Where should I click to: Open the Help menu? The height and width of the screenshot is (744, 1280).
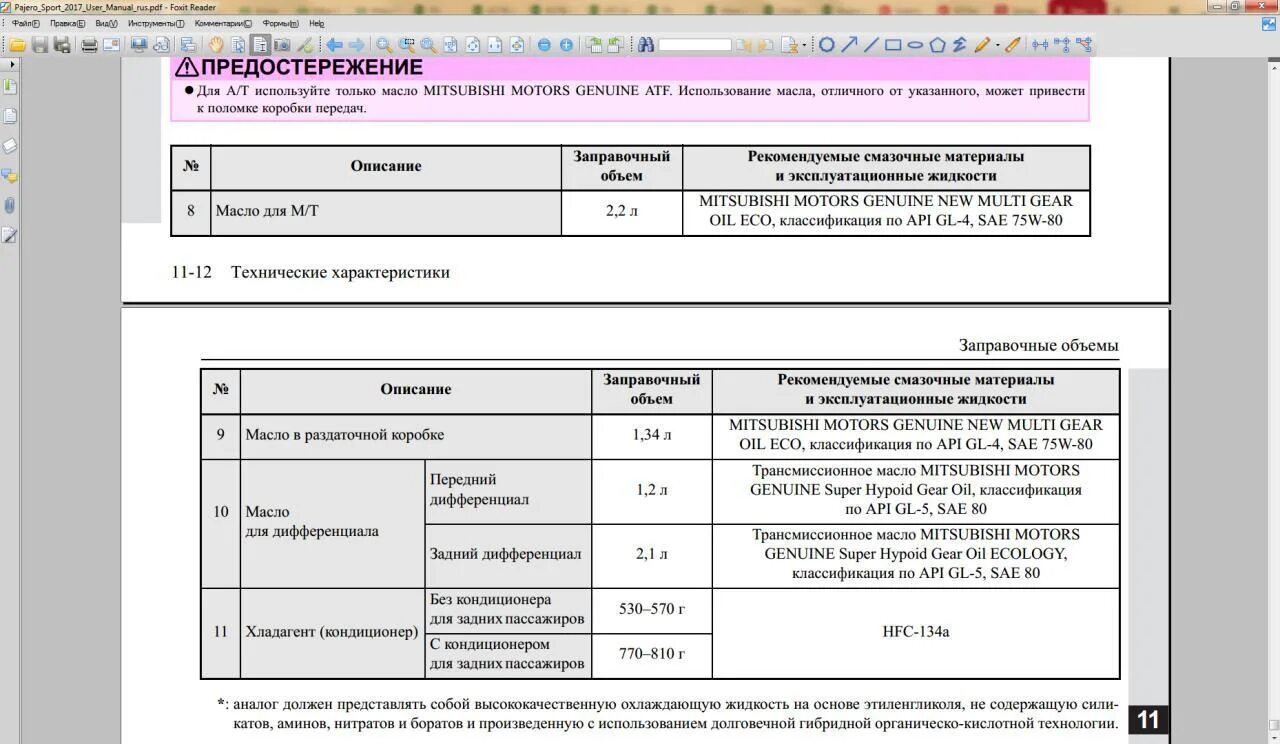click(x=317, y=23)
